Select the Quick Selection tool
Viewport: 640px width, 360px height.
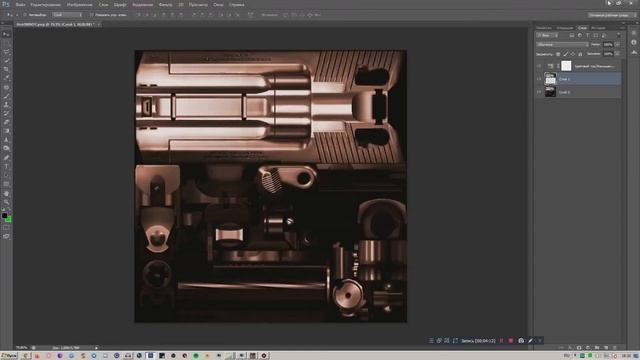6,60
